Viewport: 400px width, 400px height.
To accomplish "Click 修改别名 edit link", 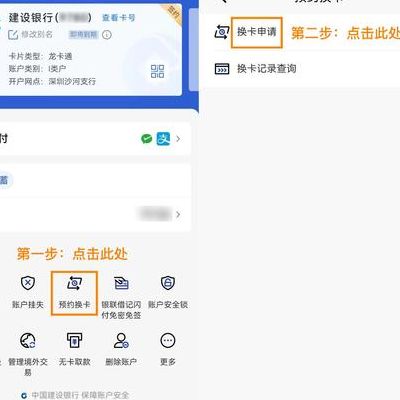I will (30, 34).
